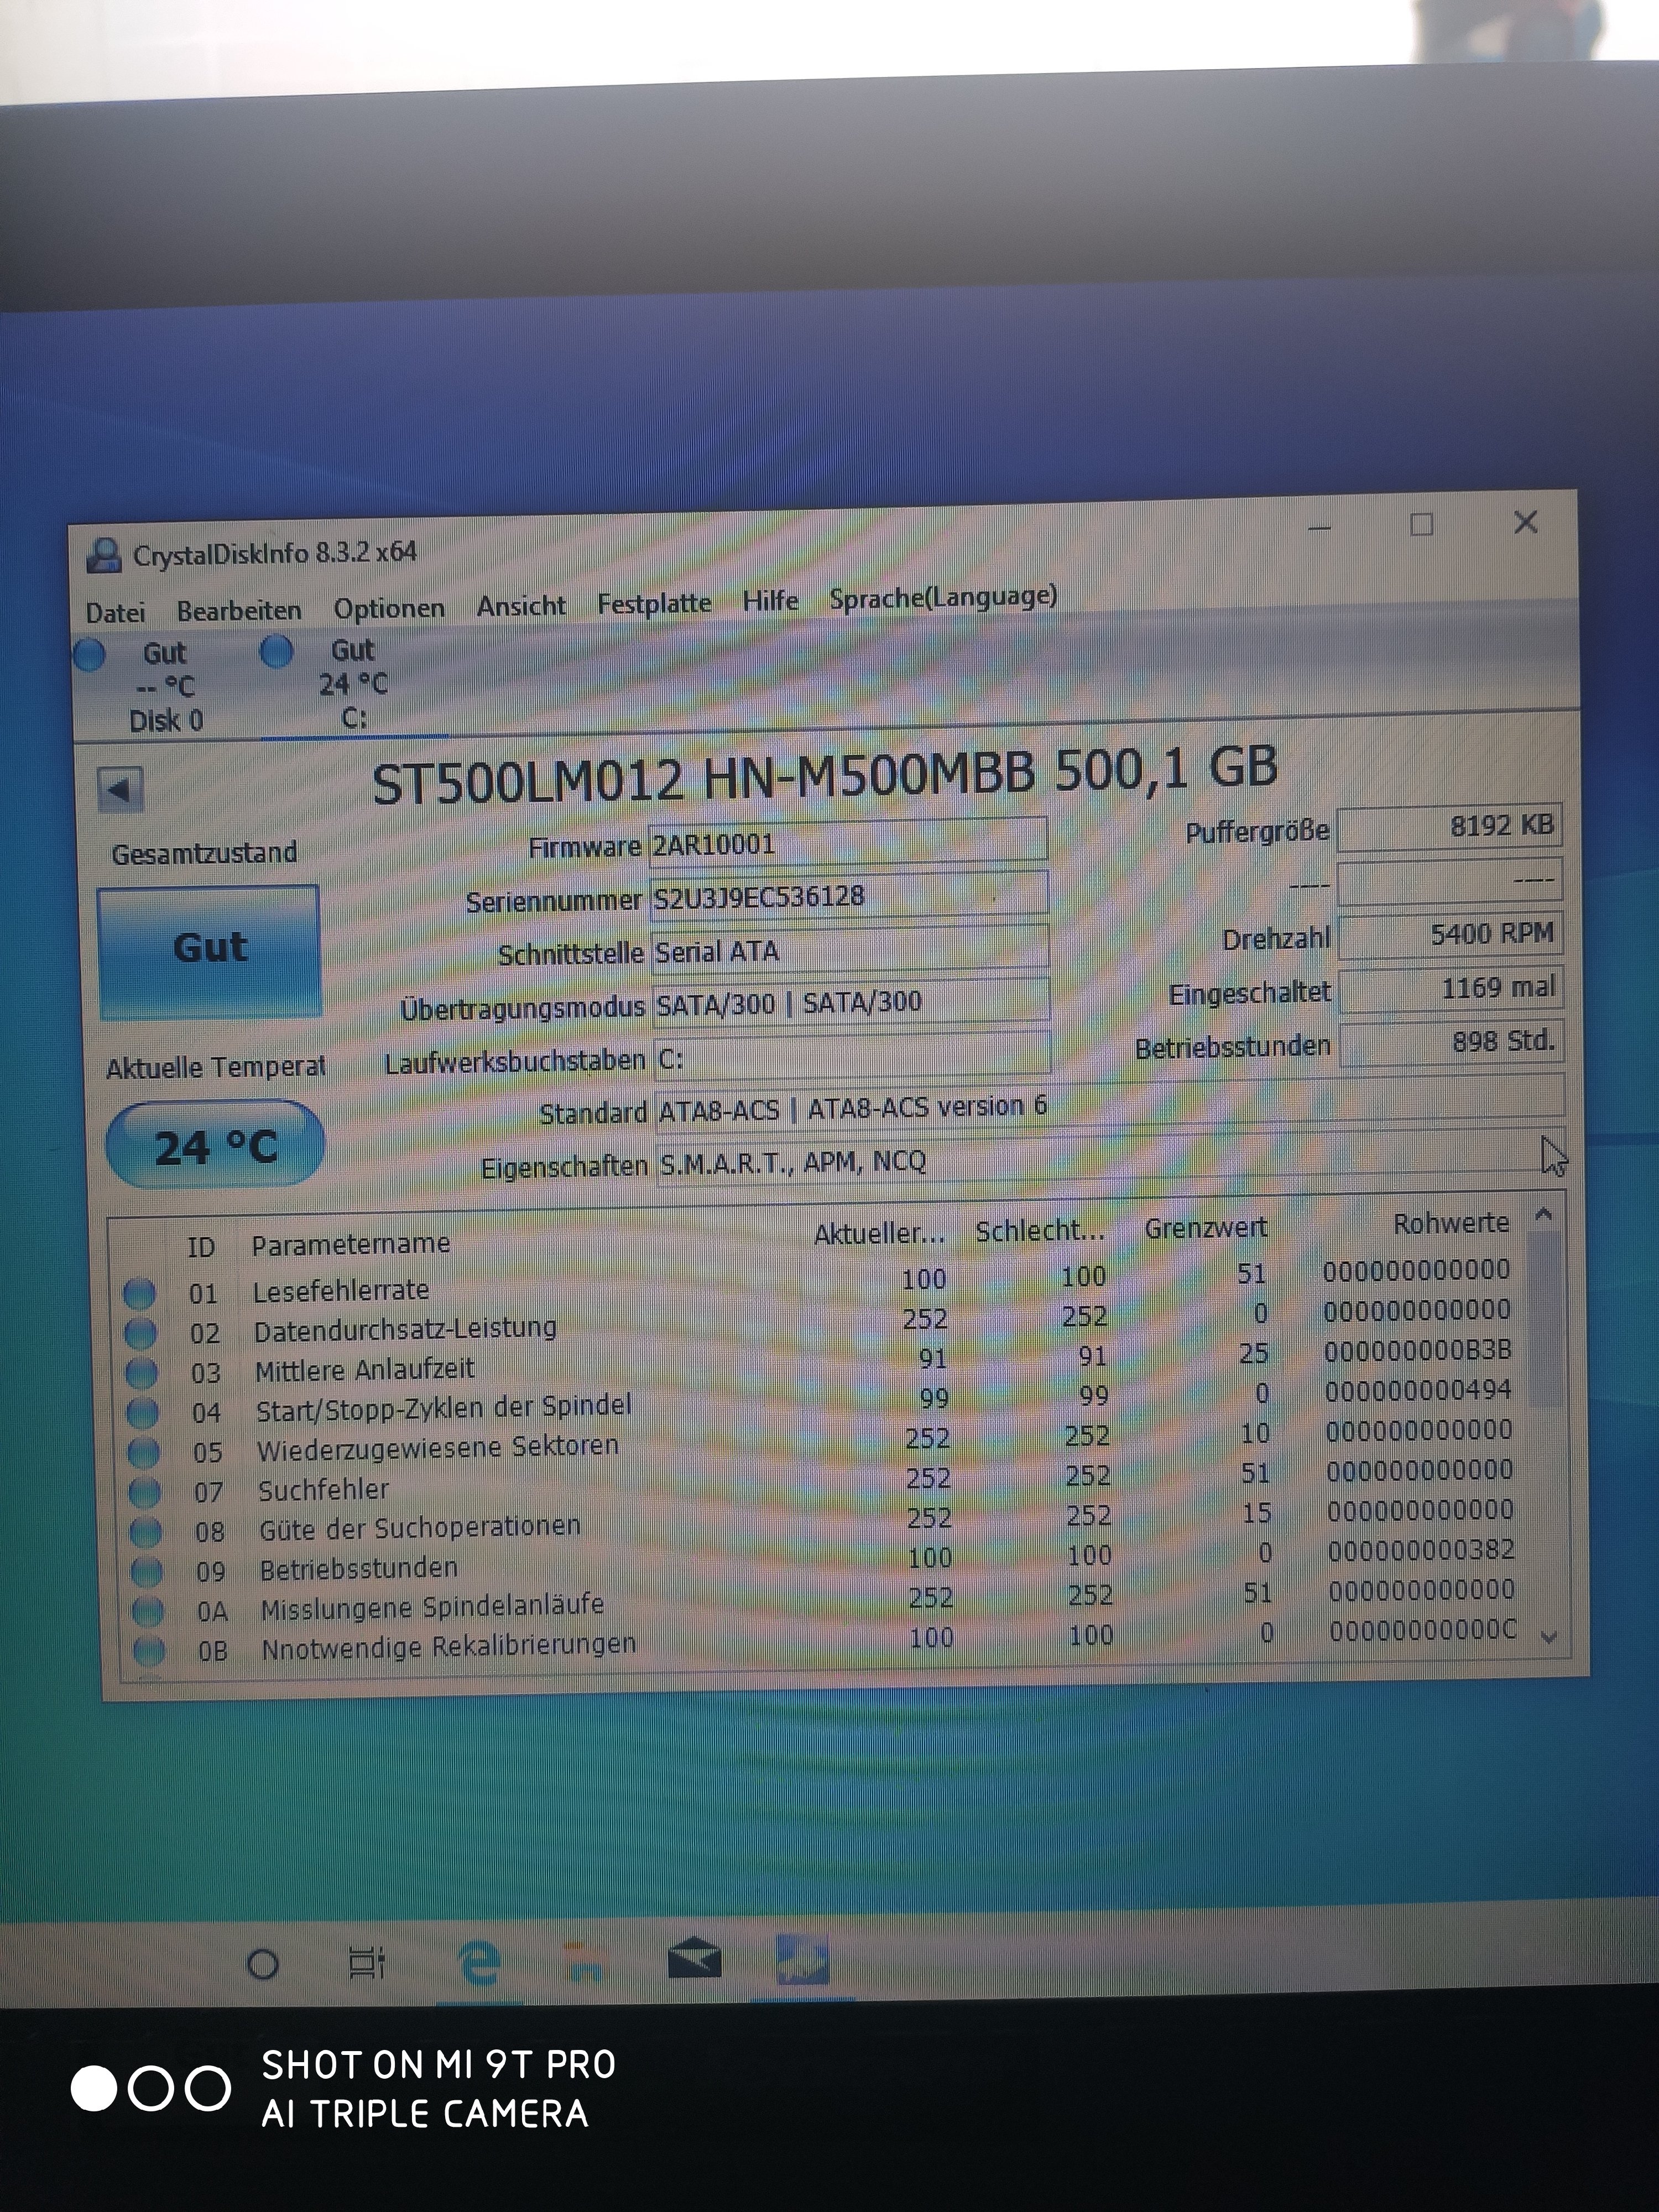Open the Sprache(Language) menu
The width and height of the screenshot is (1659, 2212).
coord(943,597)
